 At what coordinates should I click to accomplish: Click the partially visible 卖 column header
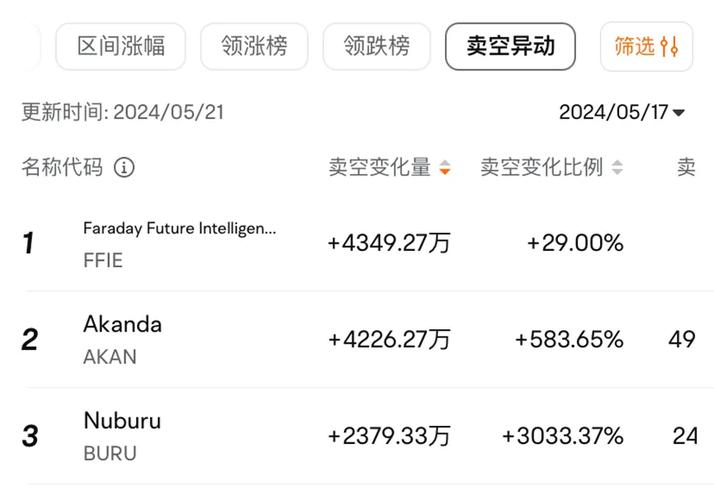point(686,168)
